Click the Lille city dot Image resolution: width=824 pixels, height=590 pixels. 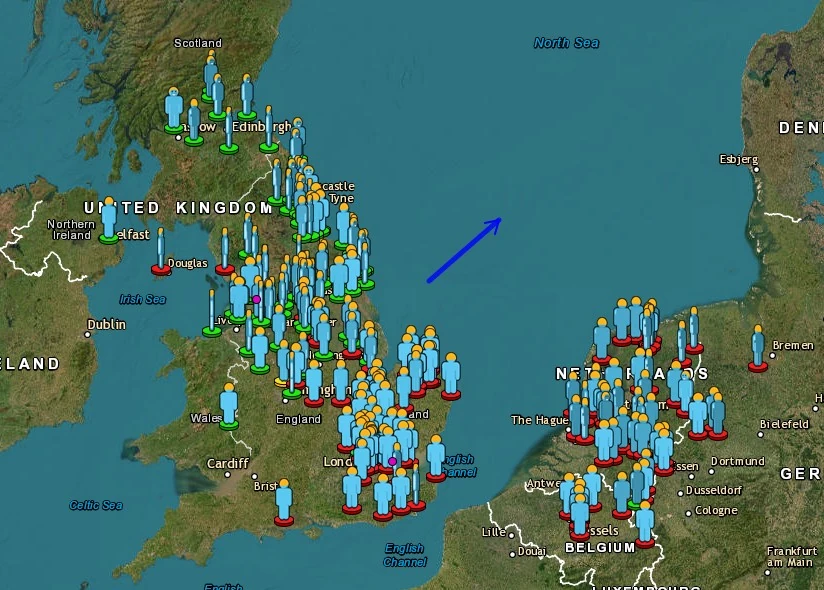tap(511, 535)
